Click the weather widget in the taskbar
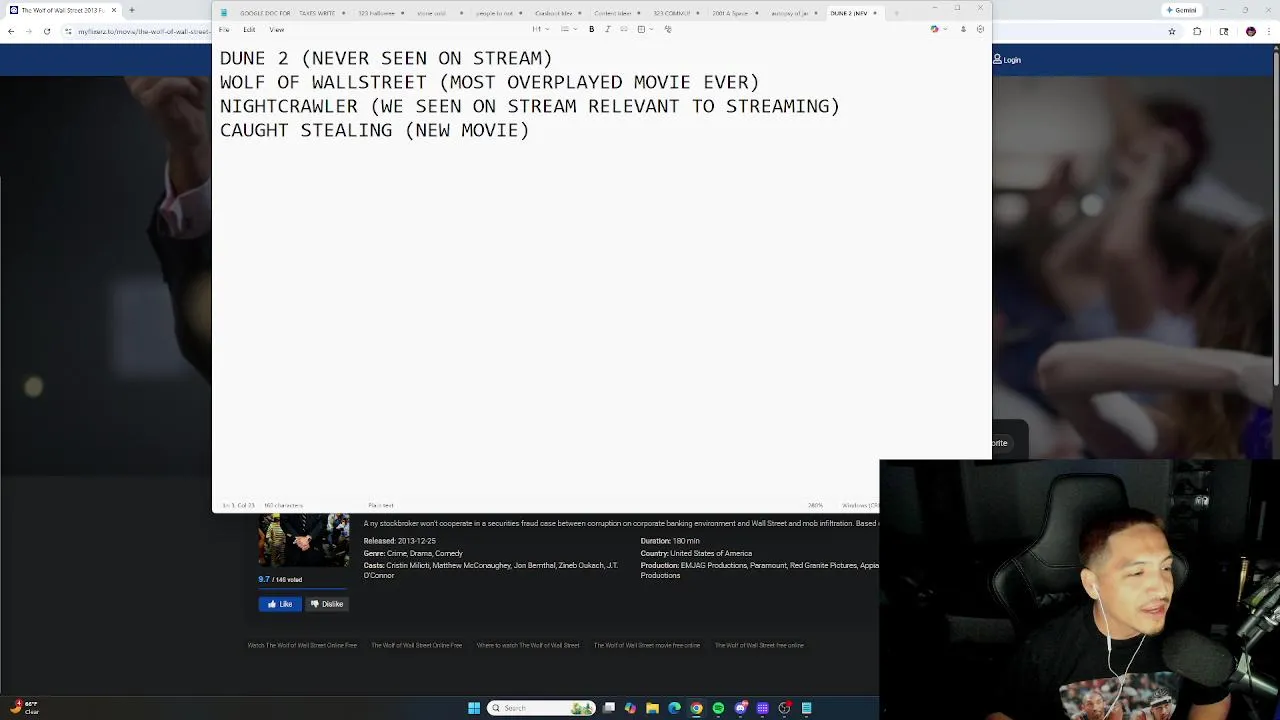This screenshot has height=720, width=1280. click(25, 707)
